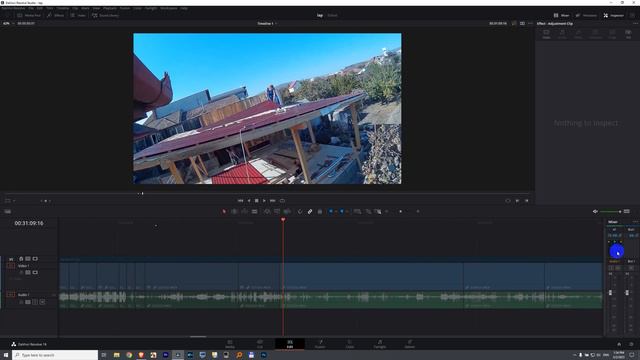Play the timeline forward
Image resolution: width=640 pixels, height=360 pixels.
[x=264, y=201]
